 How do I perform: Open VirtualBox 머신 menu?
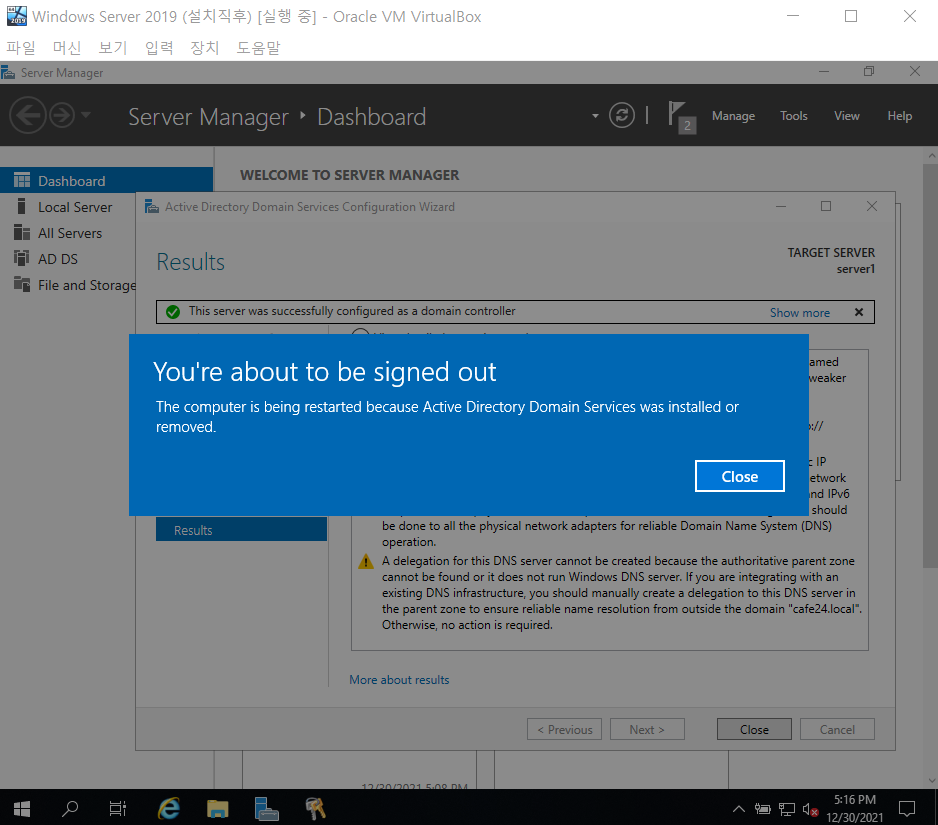tap(66, 47)
